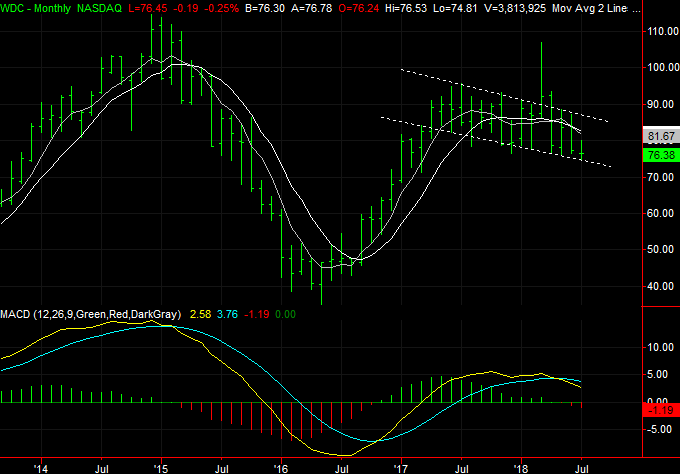Click the green 0.00 zero line value
This screenshot has height=474, width=680.
[285, 314]
